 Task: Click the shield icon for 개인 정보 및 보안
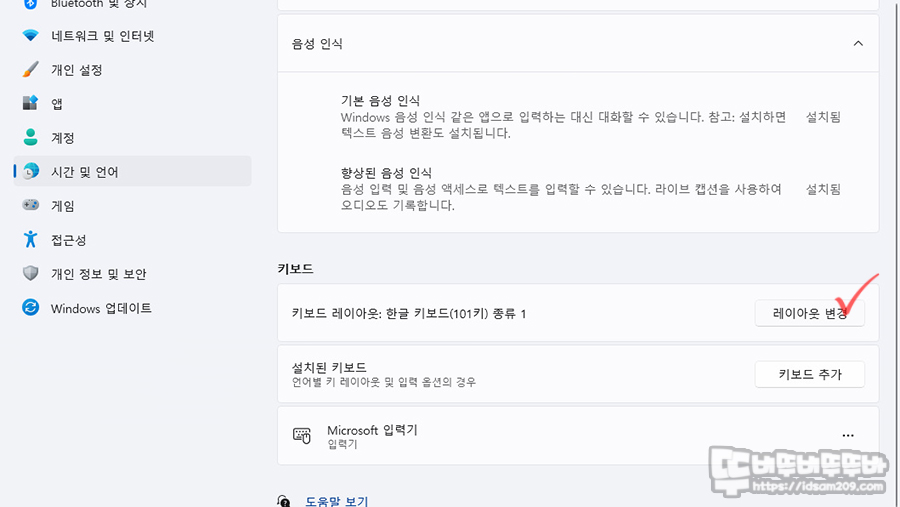tap(30, 273)
